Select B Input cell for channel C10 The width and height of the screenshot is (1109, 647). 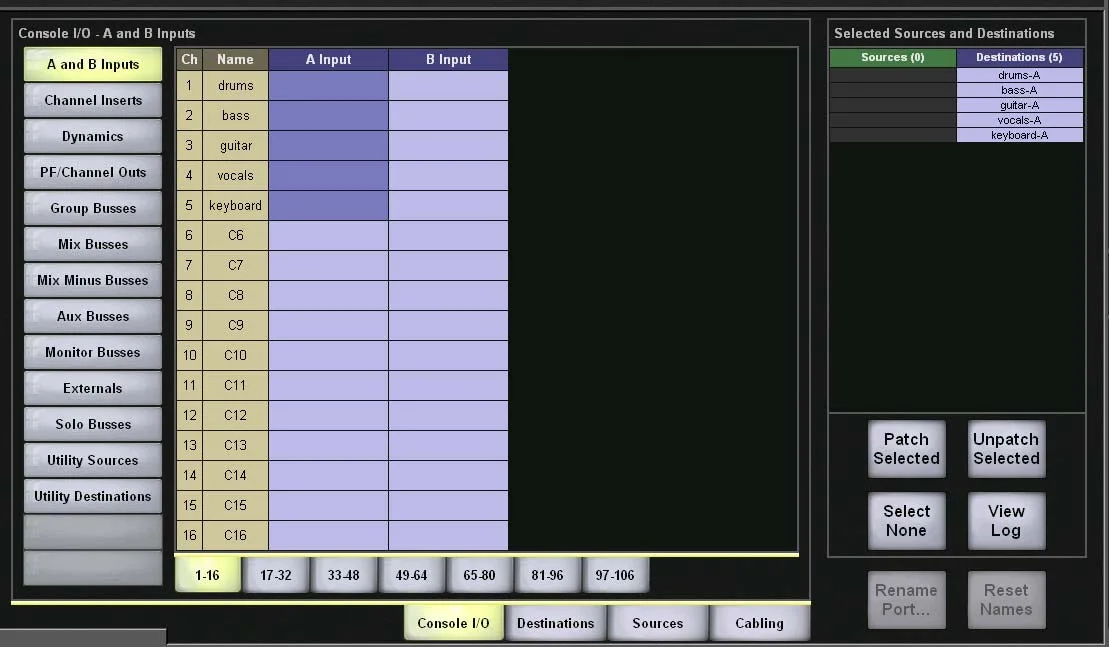pos(448,355)
